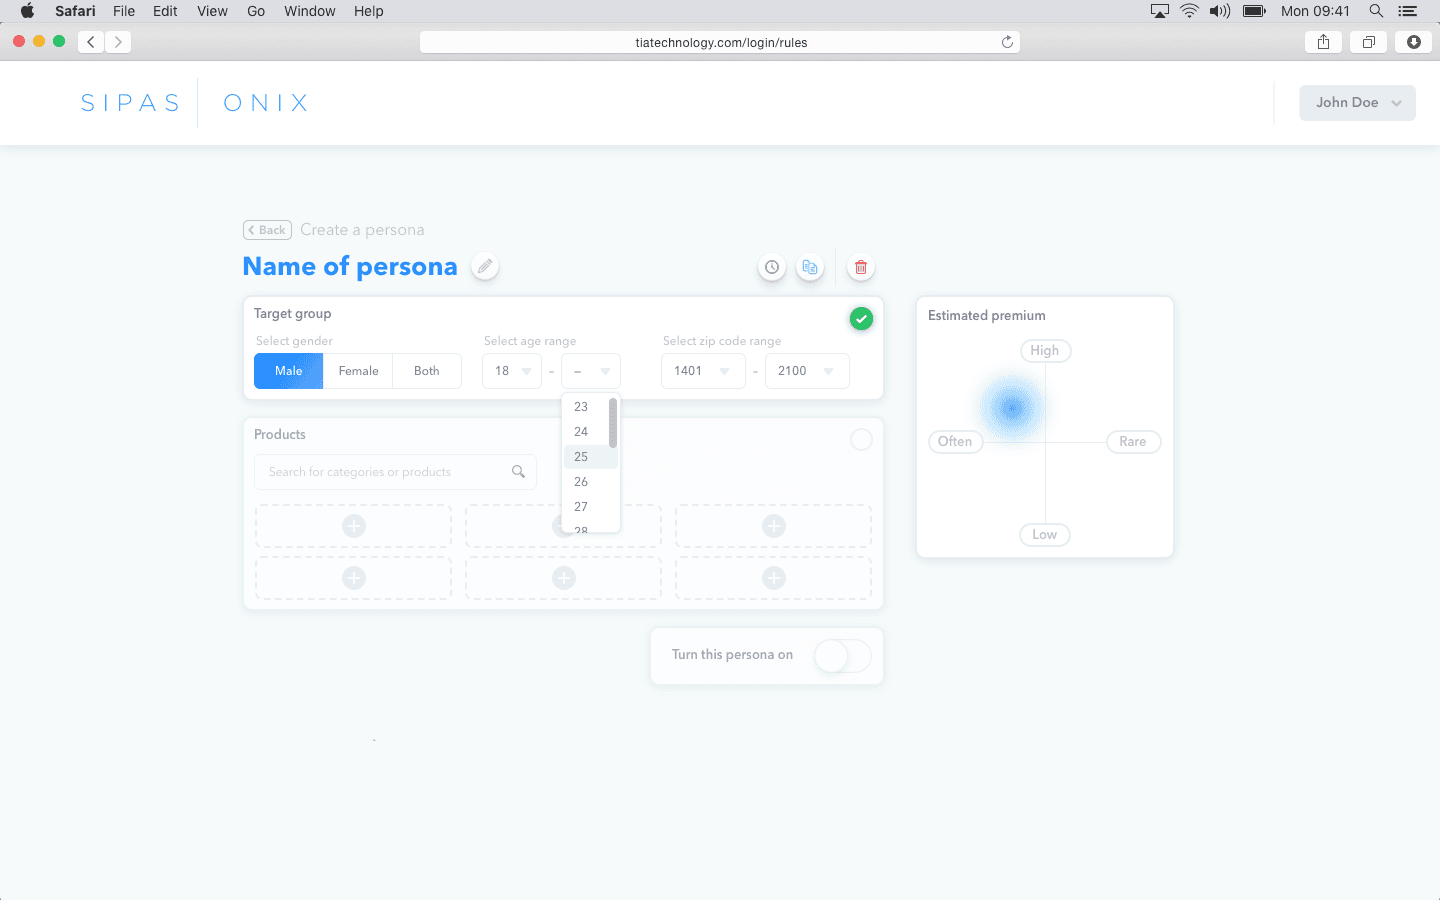Open the lower age range dropdown showing 18
1440x900 pixels.
[x=511, y=370]
